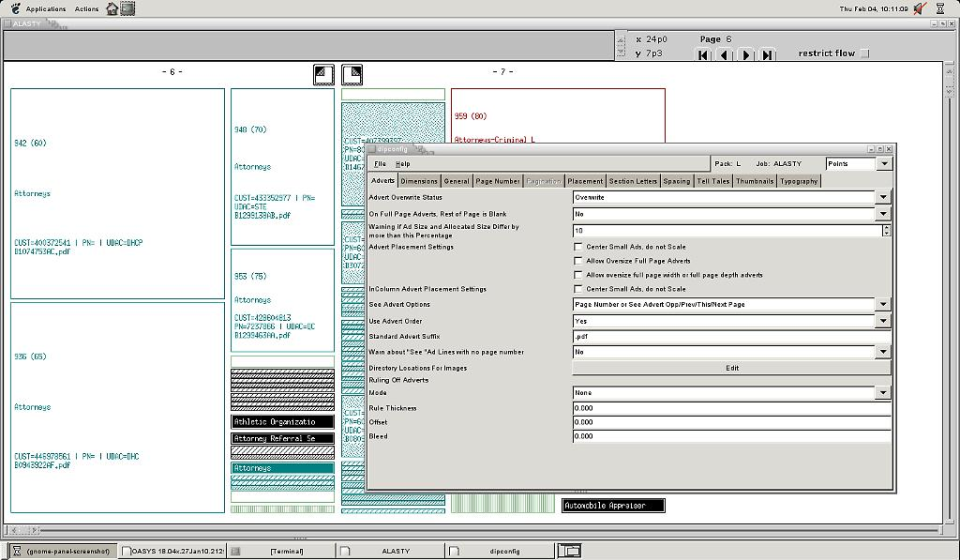Screen dimensions: 960x560
Task: Click the left page corner icon
Action: [x=323, y=75]
